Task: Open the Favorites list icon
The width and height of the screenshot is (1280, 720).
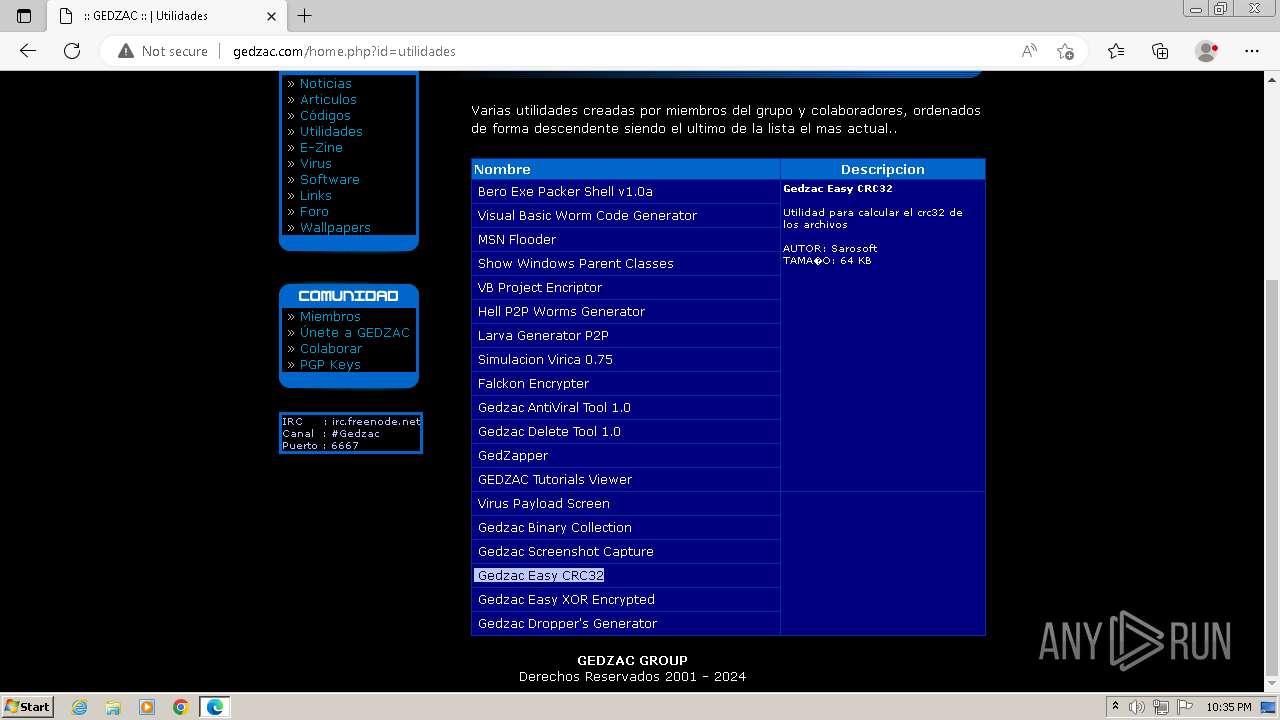Action: [x=1116, y=51]
